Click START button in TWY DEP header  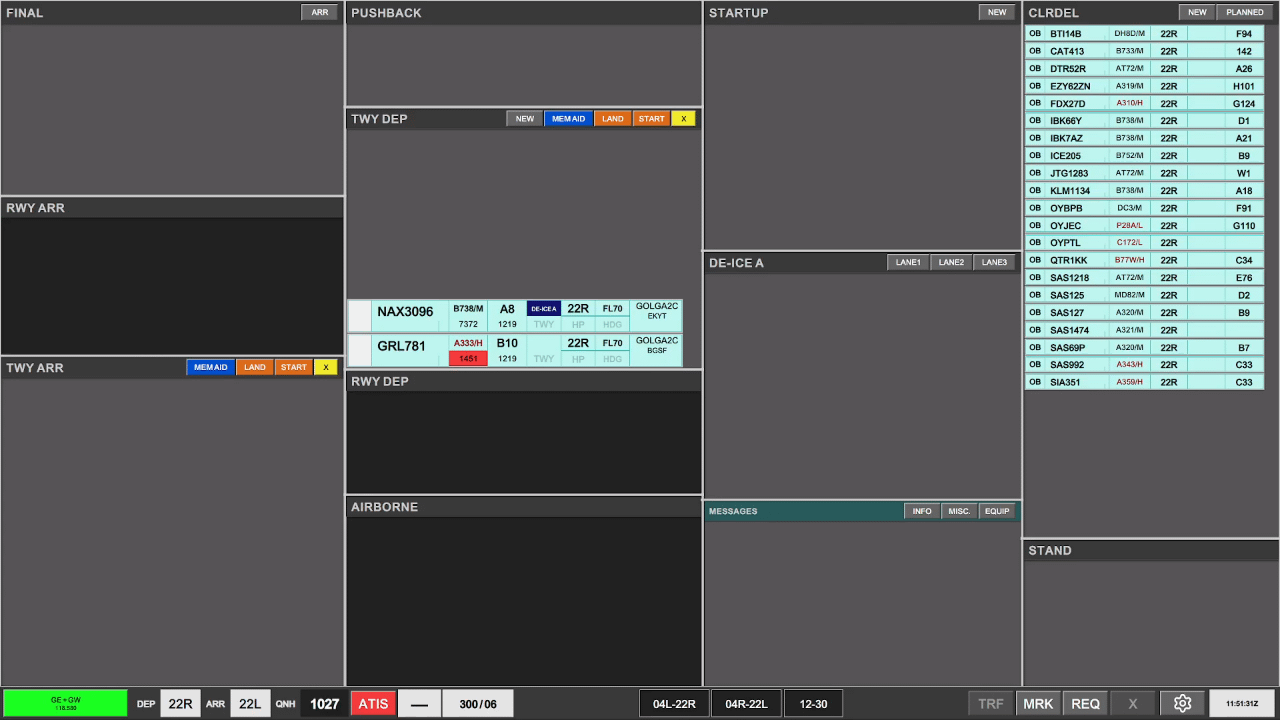tap(651, 119)
